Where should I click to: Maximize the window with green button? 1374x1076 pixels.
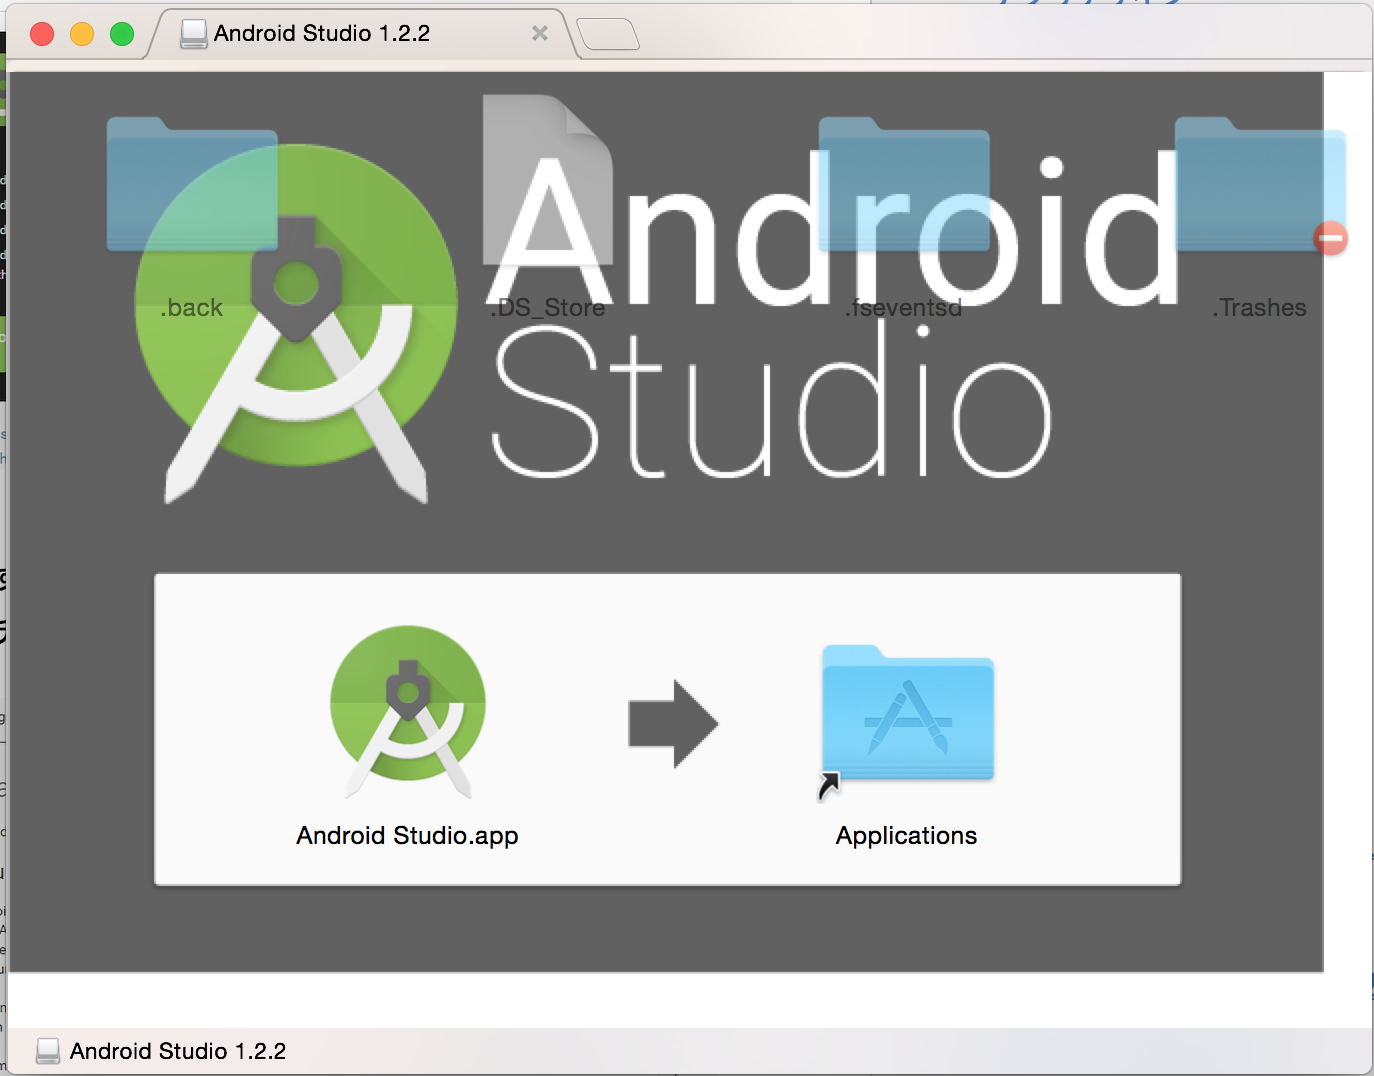tap(122, 34)
